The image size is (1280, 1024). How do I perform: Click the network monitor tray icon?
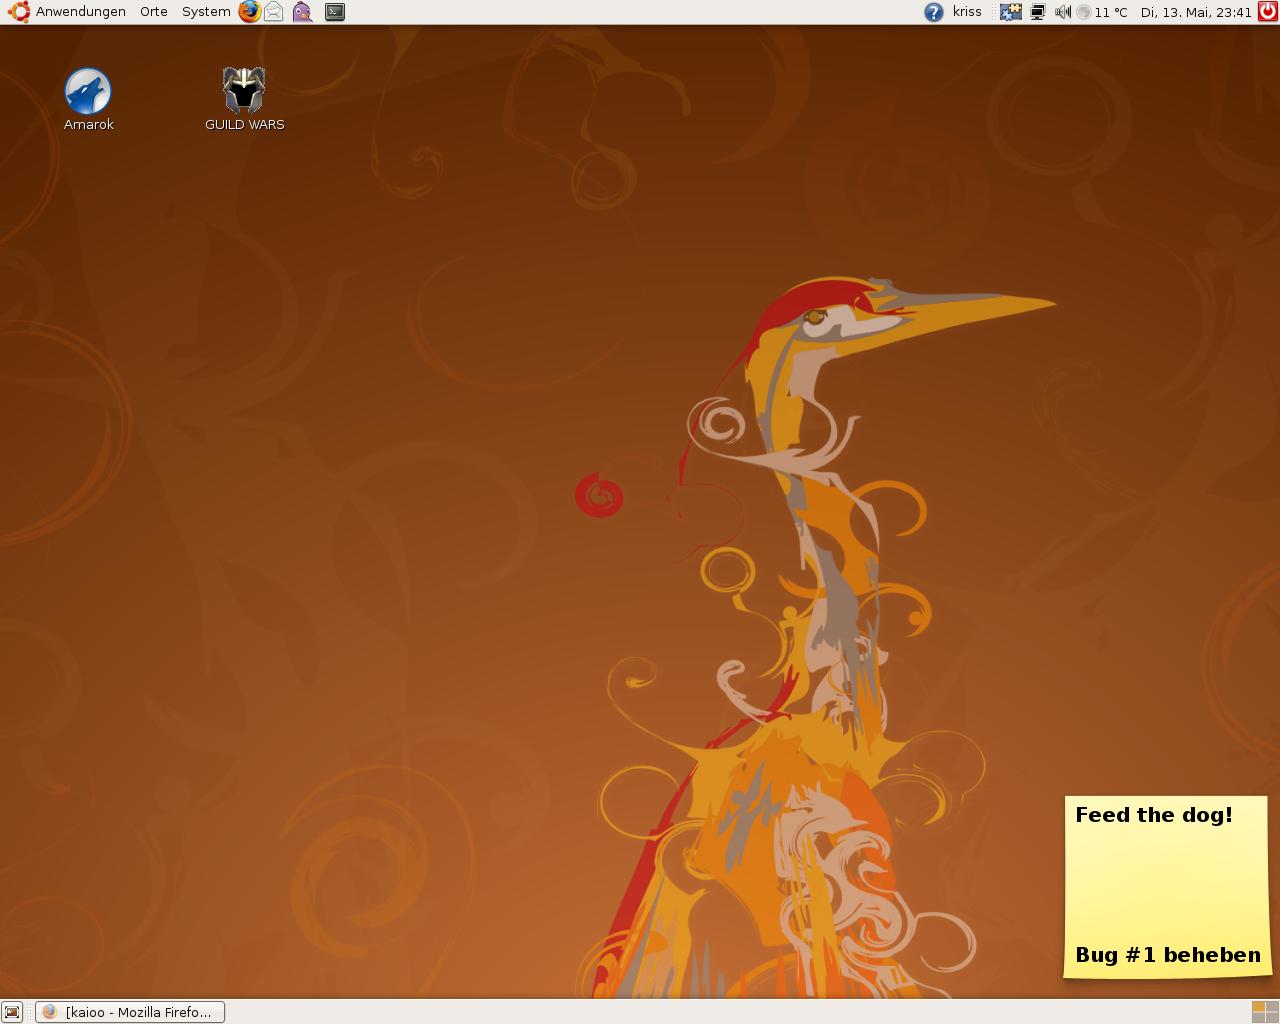[x=1038, y=12]
